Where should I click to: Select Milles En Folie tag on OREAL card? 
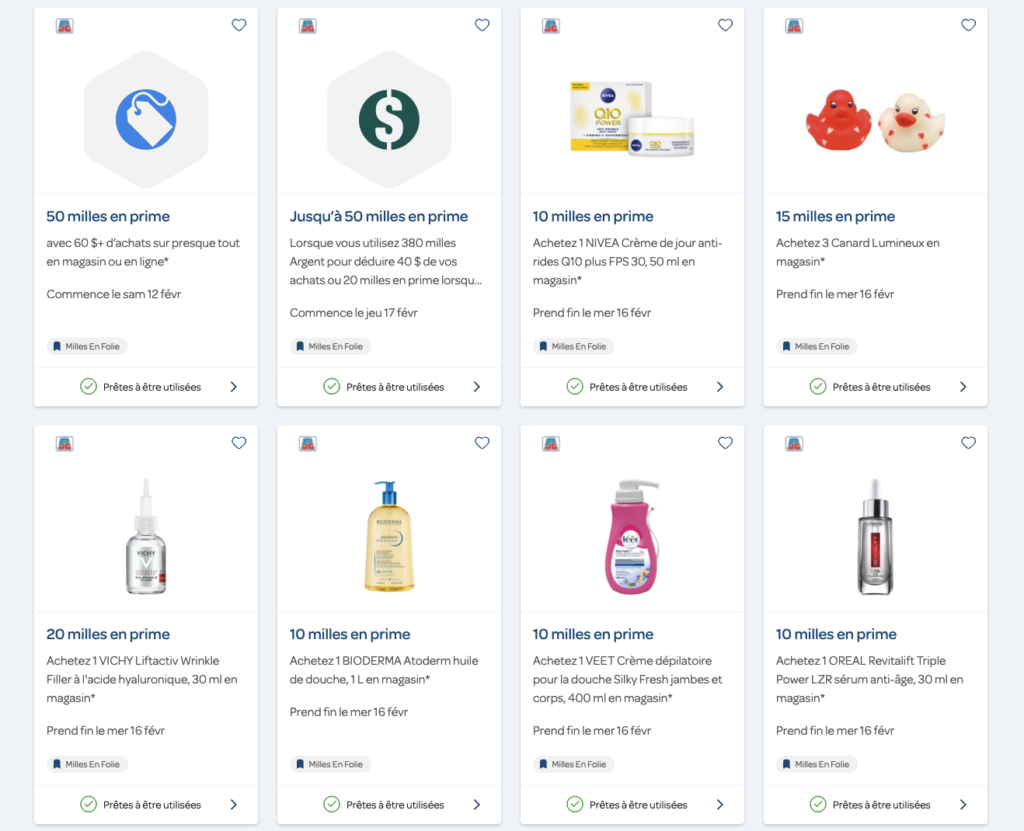816,764
